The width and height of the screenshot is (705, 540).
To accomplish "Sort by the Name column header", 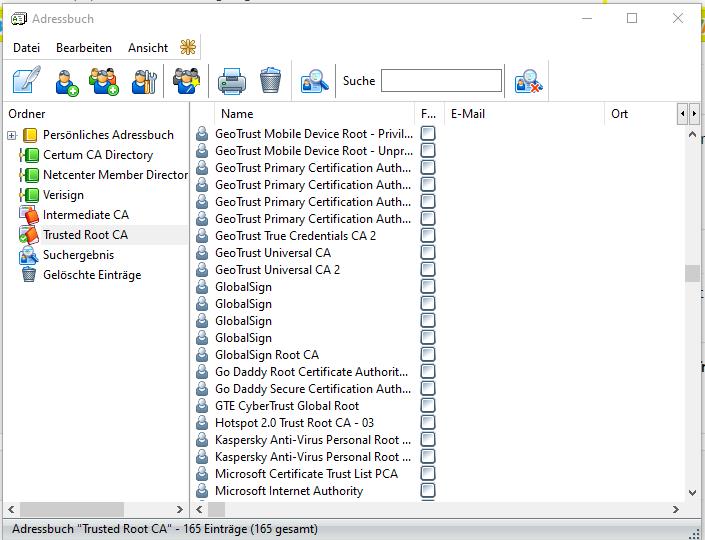I will point(314,114).
